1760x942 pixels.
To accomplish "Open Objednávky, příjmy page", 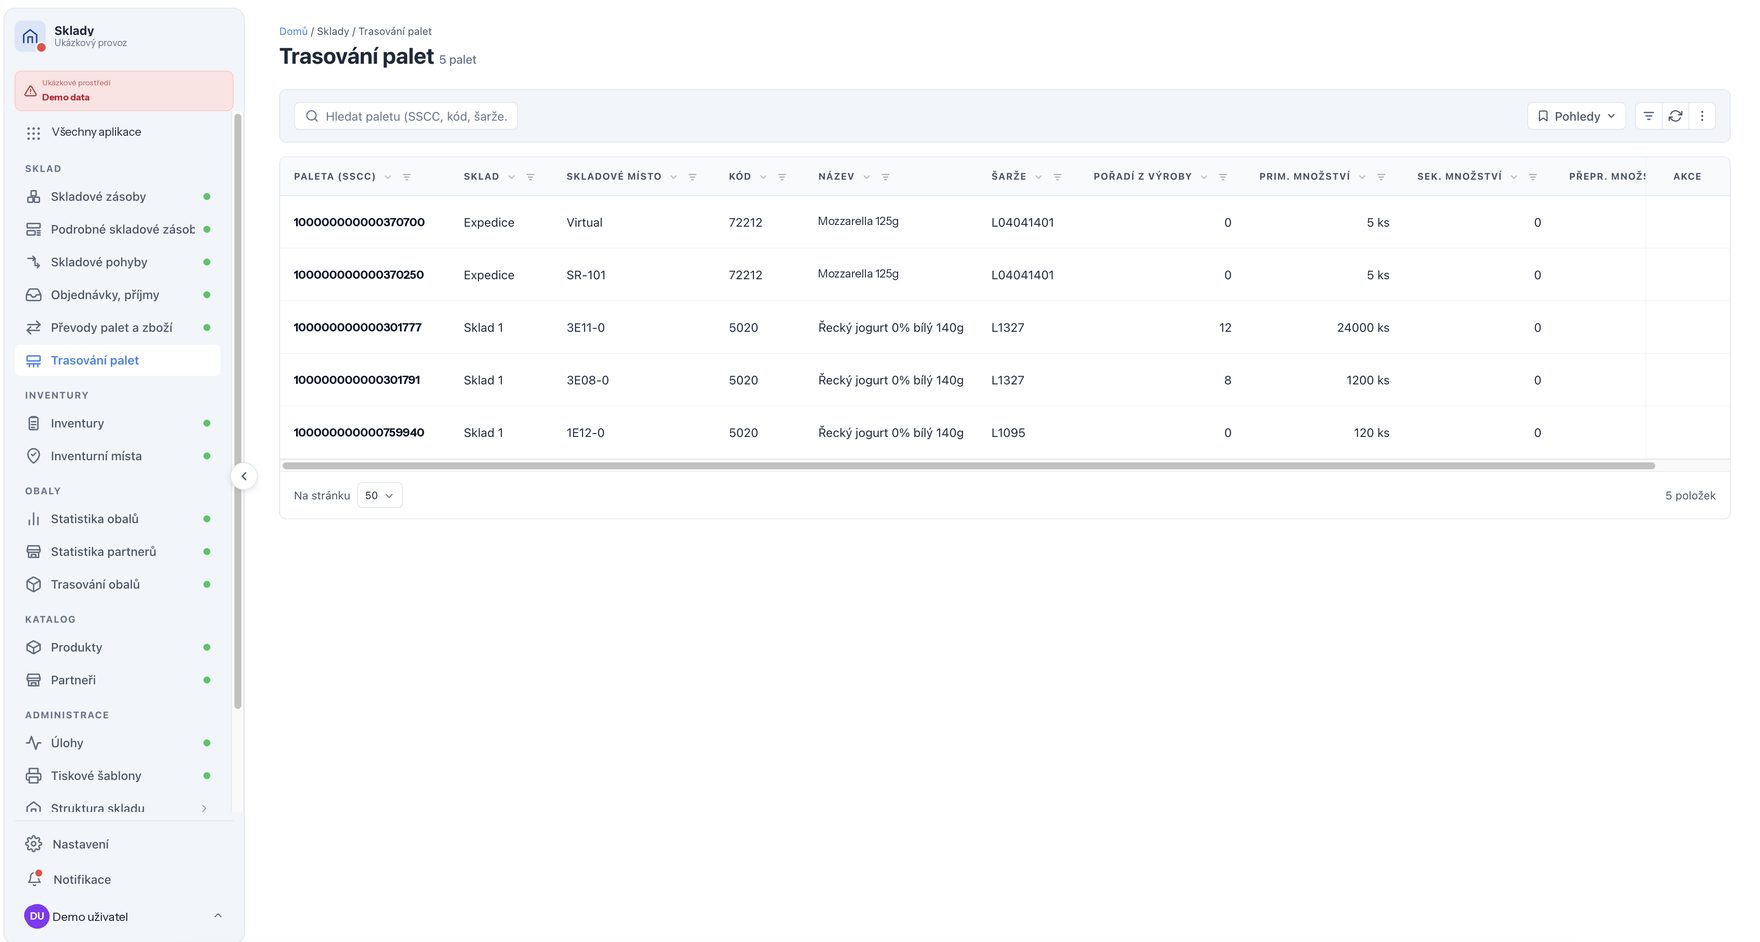I will click(118, 295).
